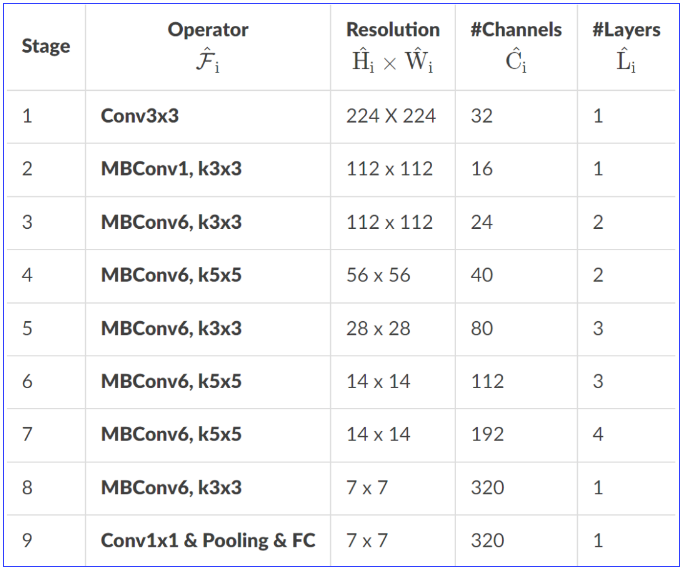Click the 224 X 224 resolution cell
The height and width of the screenshot is (571, 685).
391,116
